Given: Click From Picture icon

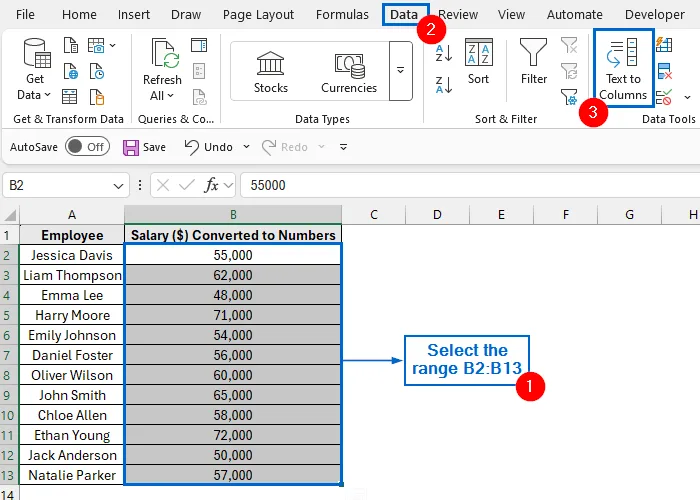Looking at the screenshot, I should click(96, 46).
